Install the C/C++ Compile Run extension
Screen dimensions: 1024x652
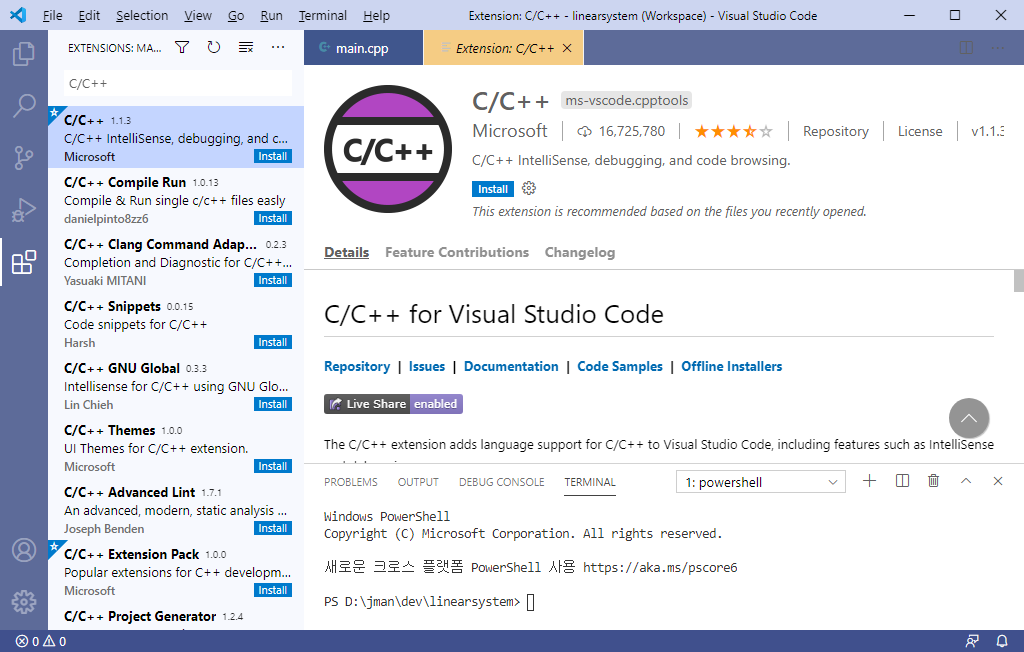click(x=272, y=218)
